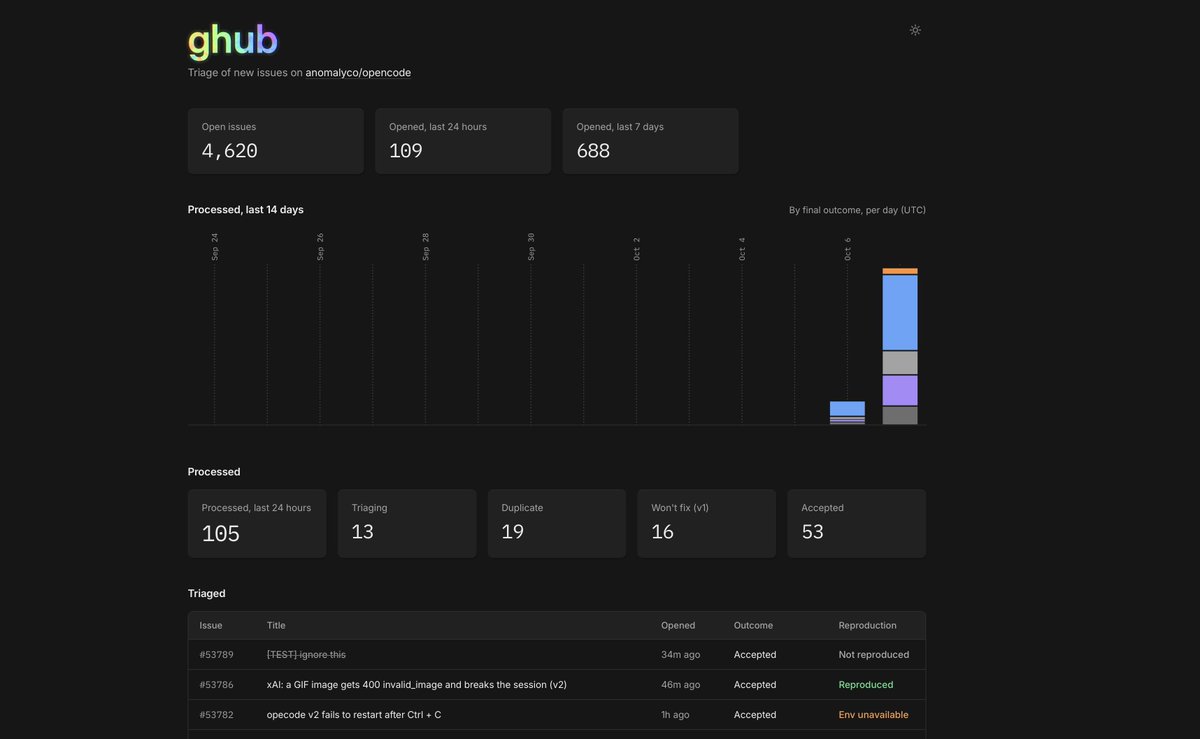Click the ghub rainbow logo

[x=233, y=40]
